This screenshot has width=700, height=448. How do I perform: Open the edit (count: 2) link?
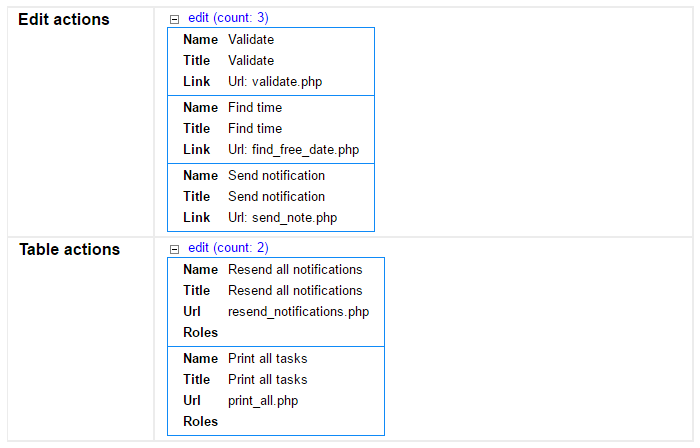pos(228,248)
